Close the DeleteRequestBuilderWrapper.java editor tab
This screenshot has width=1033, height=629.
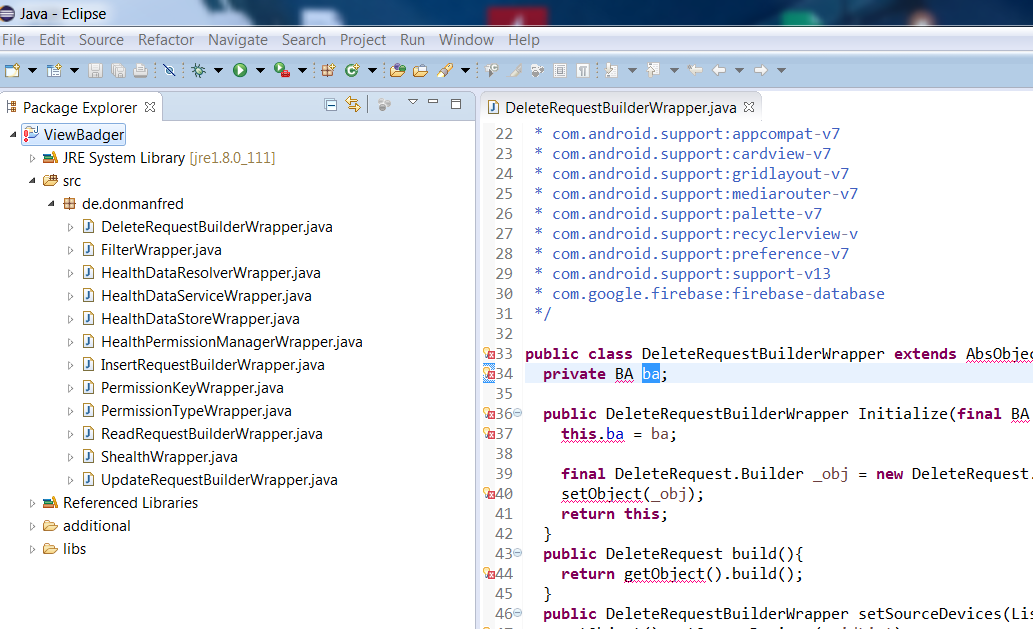749,107
